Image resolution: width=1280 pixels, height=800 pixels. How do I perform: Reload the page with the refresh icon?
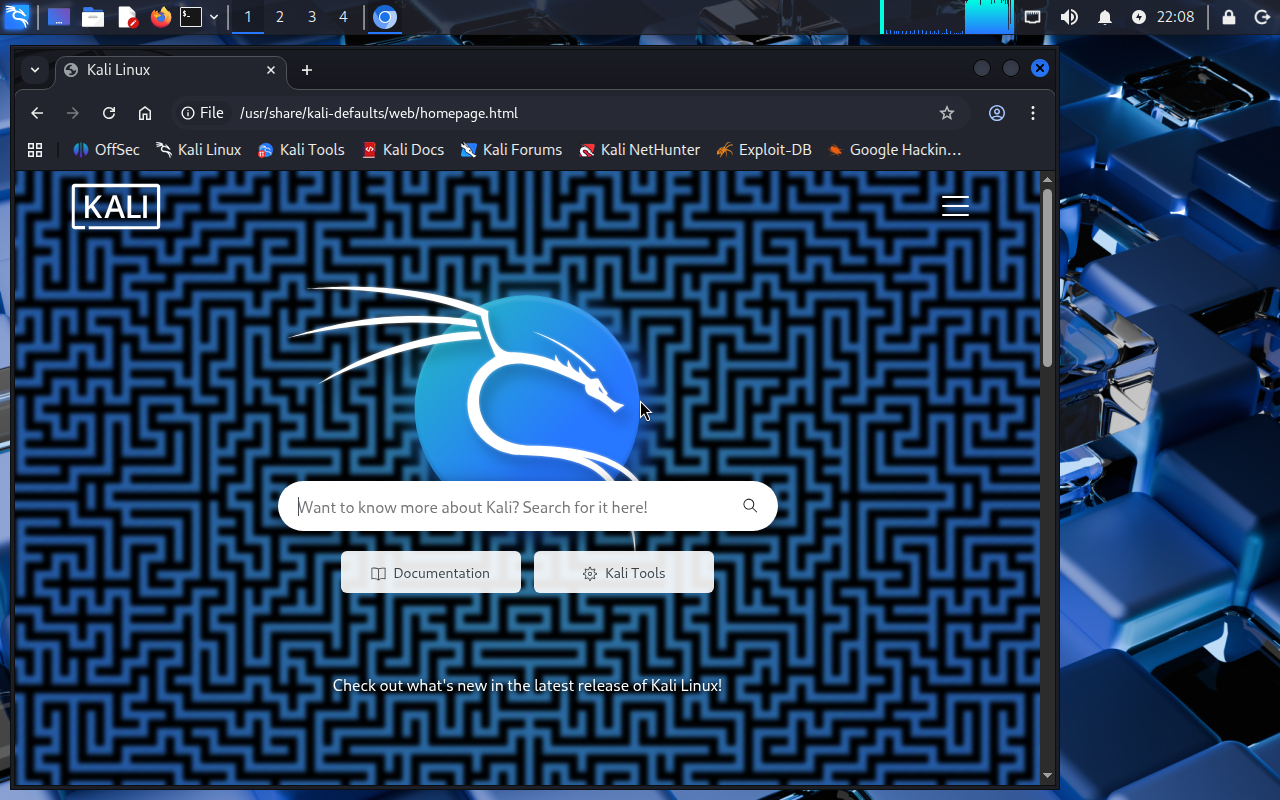109,113
